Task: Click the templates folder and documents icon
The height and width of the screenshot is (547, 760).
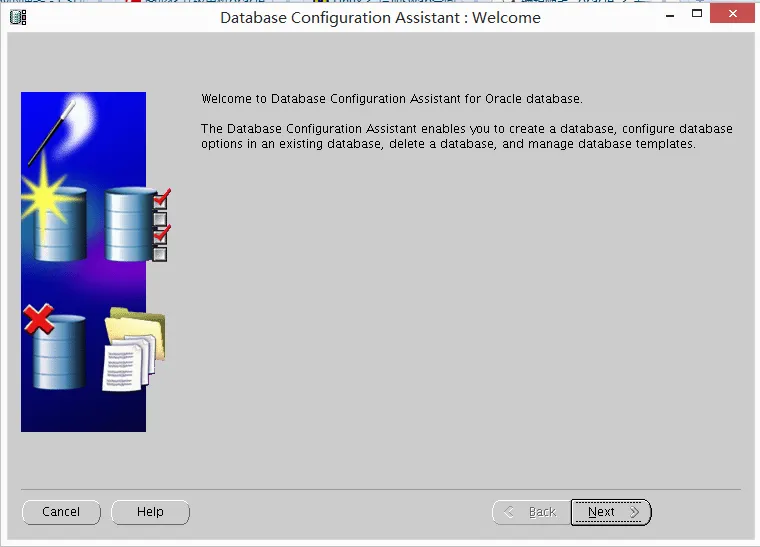Action: tap(135, 349)
